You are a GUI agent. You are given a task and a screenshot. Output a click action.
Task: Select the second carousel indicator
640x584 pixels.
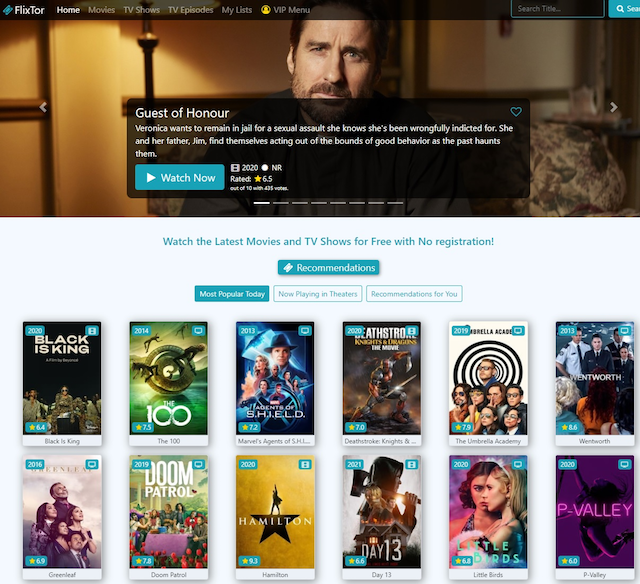click(281, 203)
